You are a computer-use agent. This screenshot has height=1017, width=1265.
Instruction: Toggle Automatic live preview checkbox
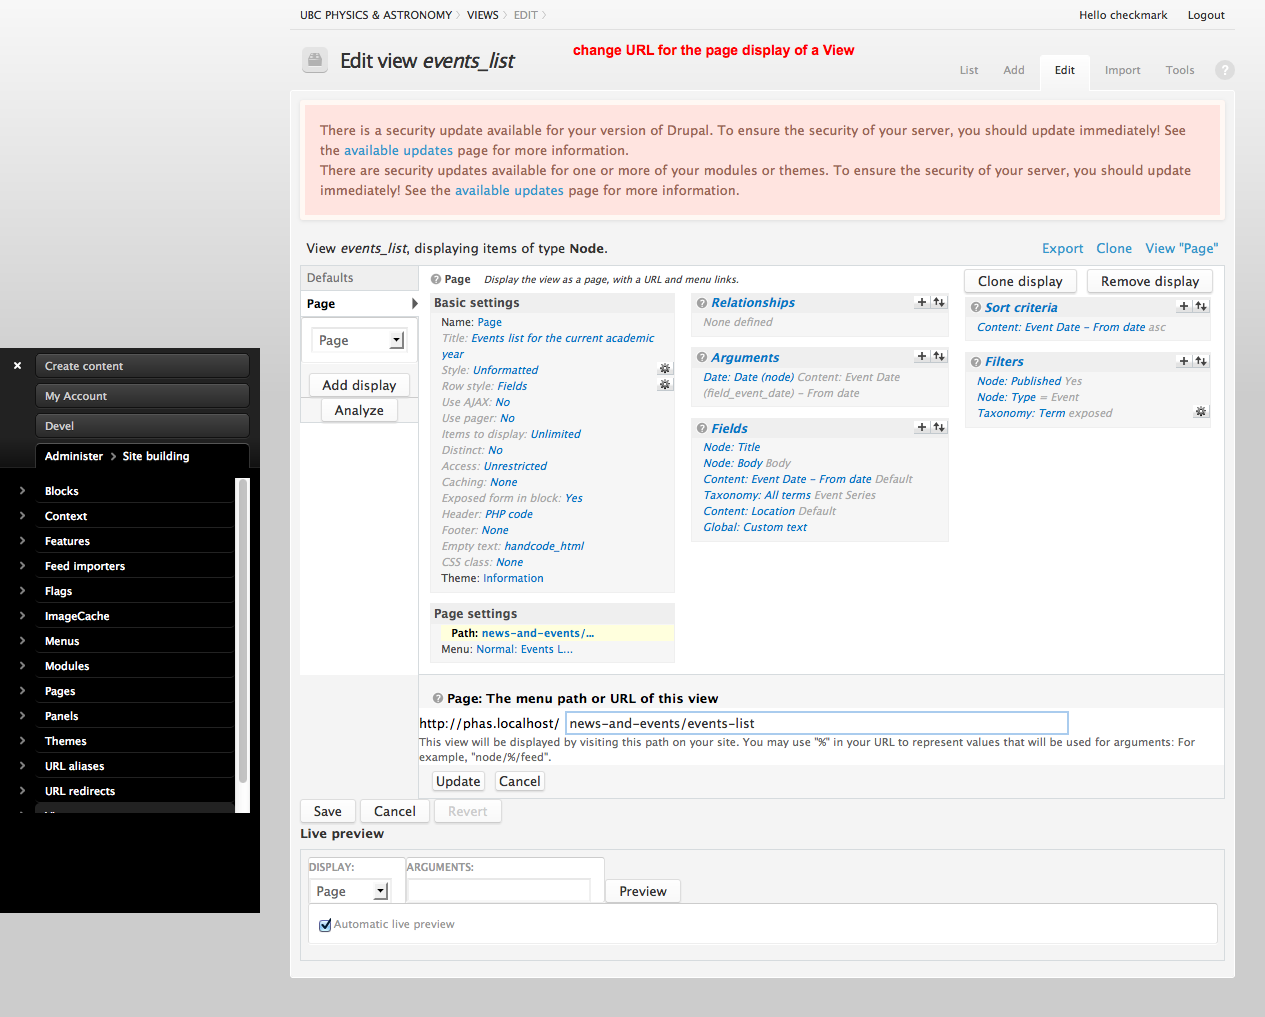(325, 925)
